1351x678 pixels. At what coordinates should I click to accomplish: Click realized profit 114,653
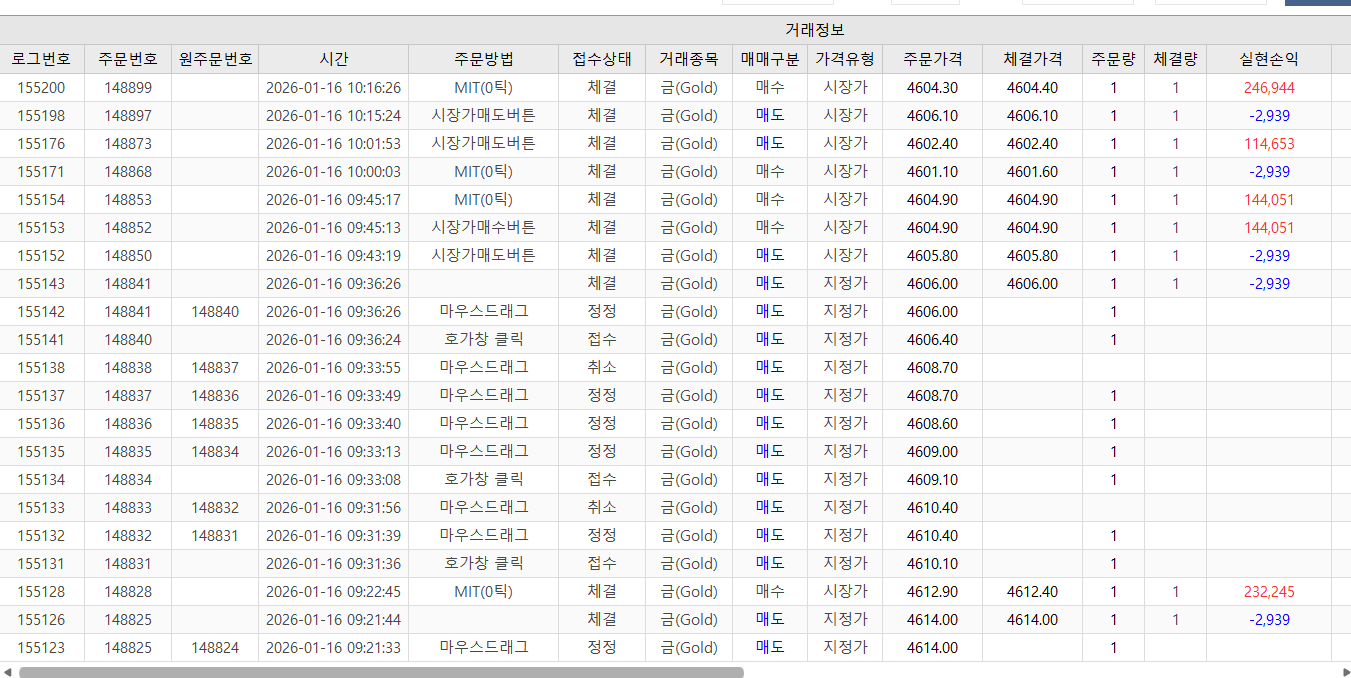coord(1269,144)
